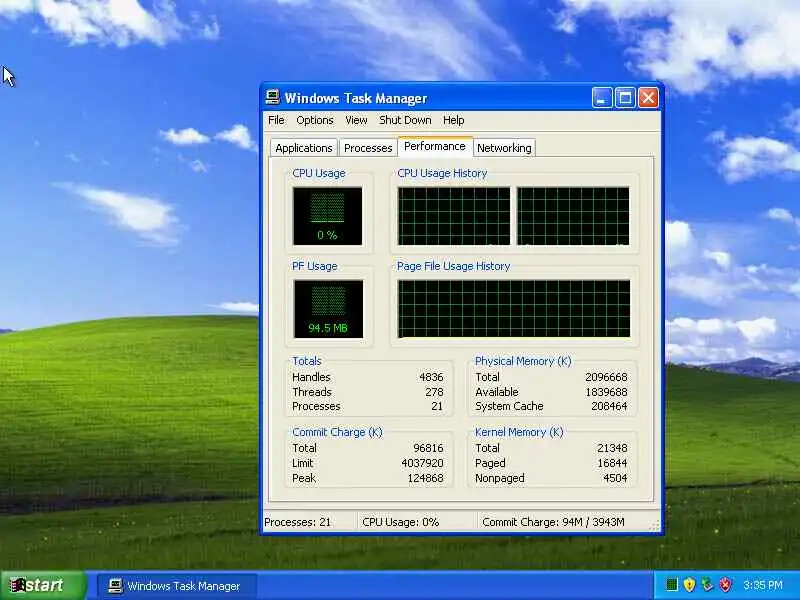Switch to the Applications tab
This screenshot has height=600, width=800.
pos(304,148)
